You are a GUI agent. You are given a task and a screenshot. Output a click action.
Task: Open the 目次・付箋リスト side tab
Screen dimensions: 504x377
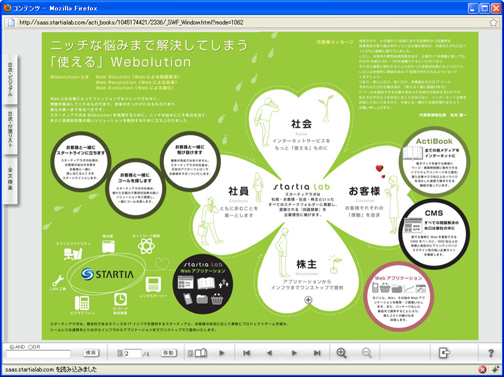coord(10,130)
